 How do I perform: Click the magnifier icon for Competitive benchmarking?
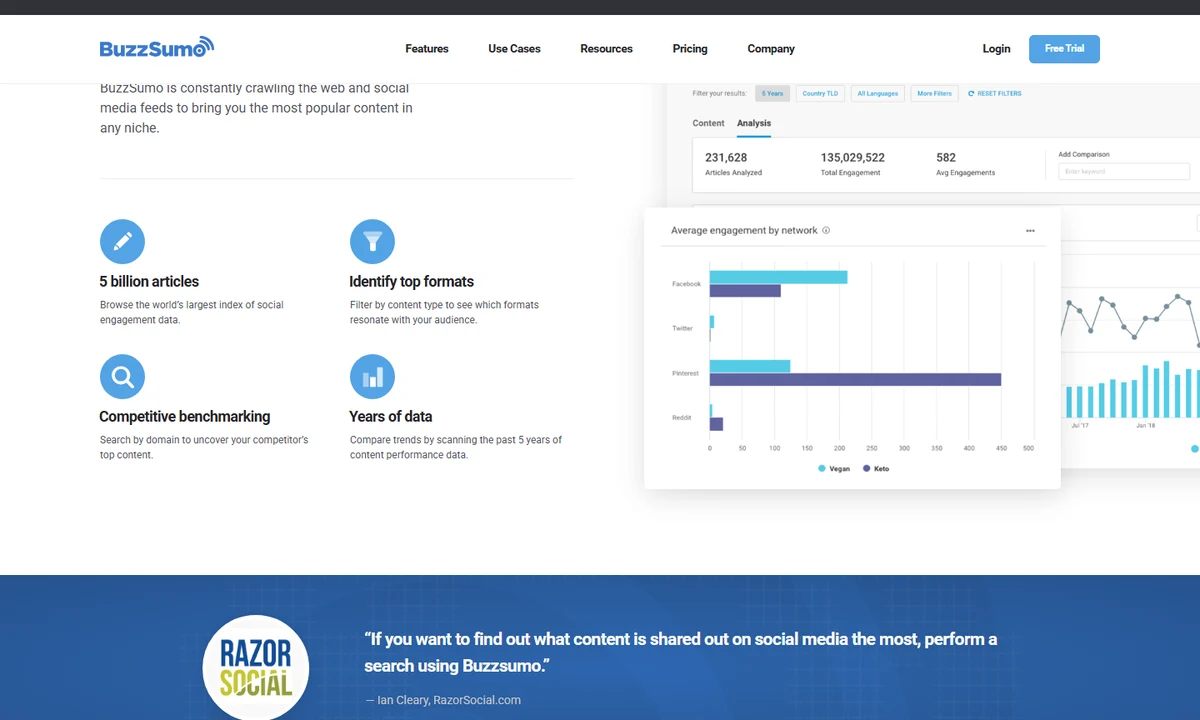point(122,377)
